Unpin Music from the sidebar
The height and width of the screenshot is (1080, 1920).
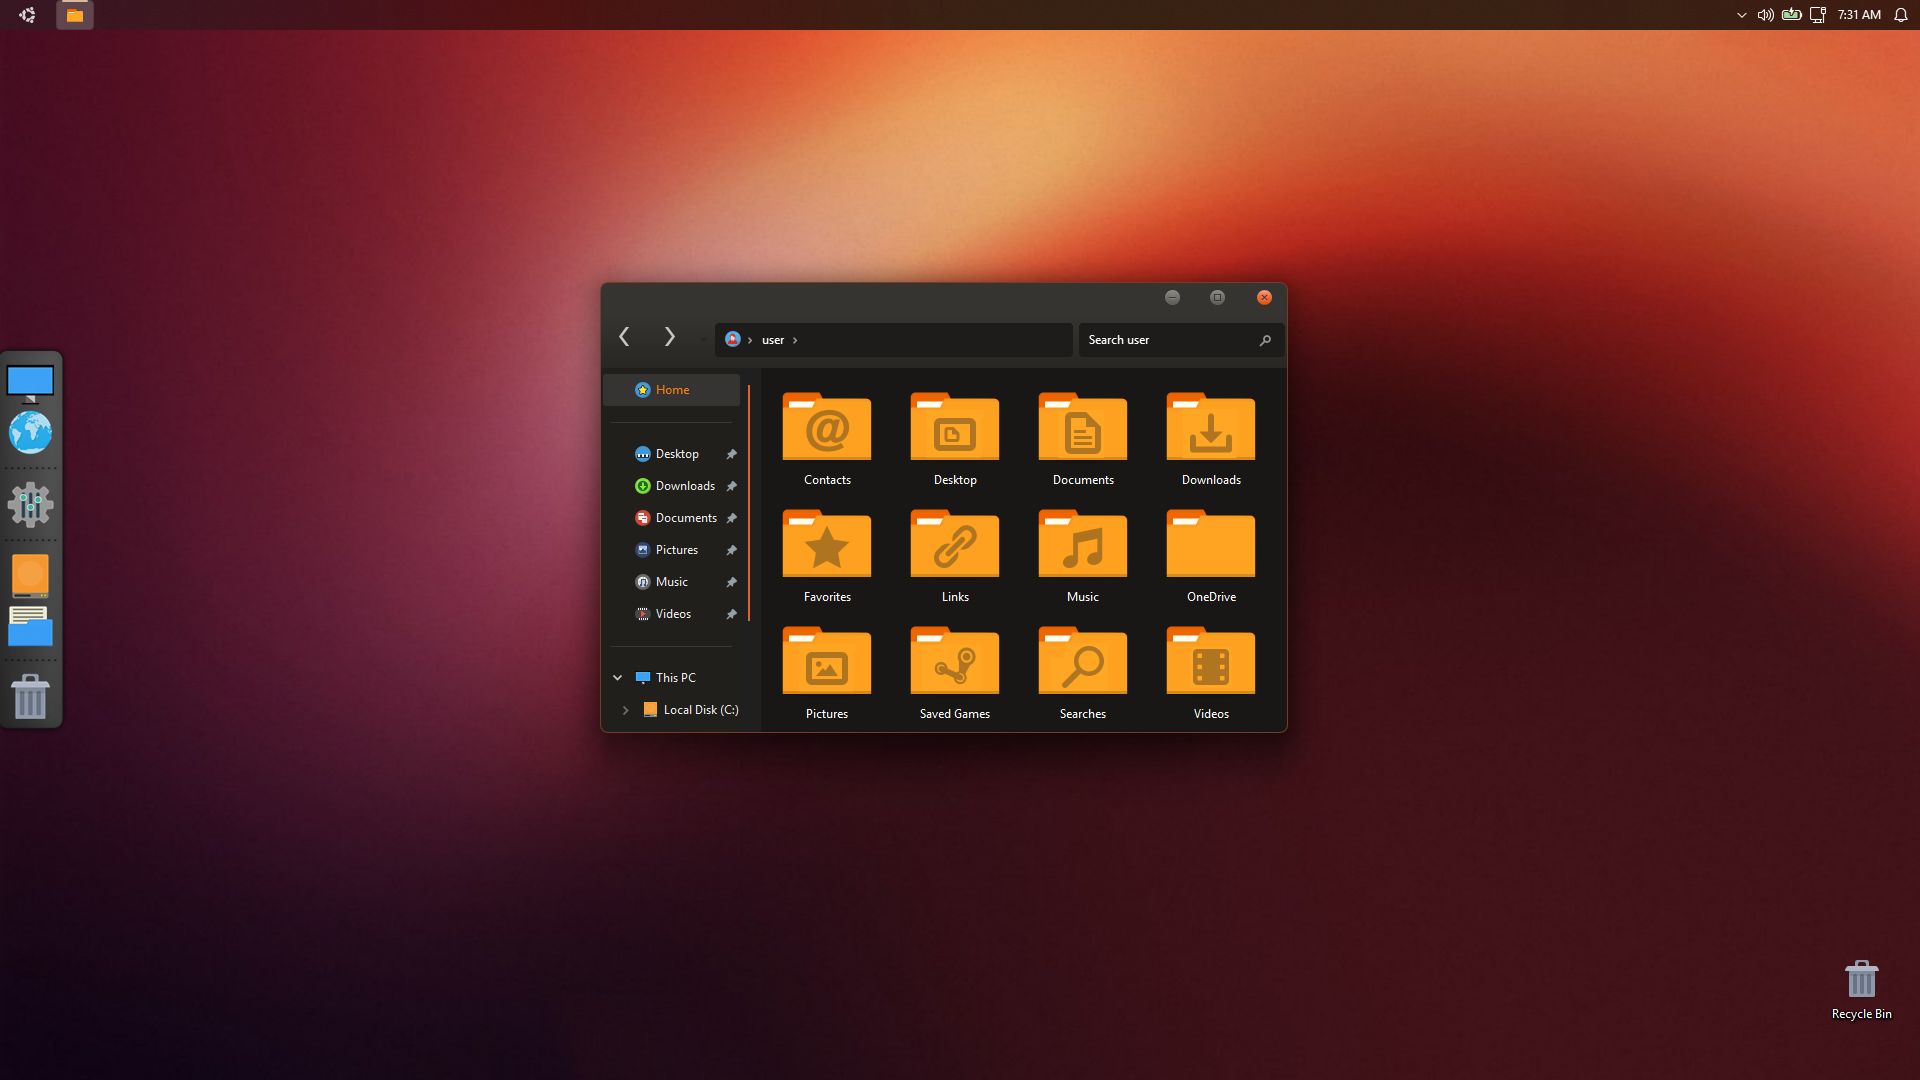pyautogui.click(x=731, y=582)
